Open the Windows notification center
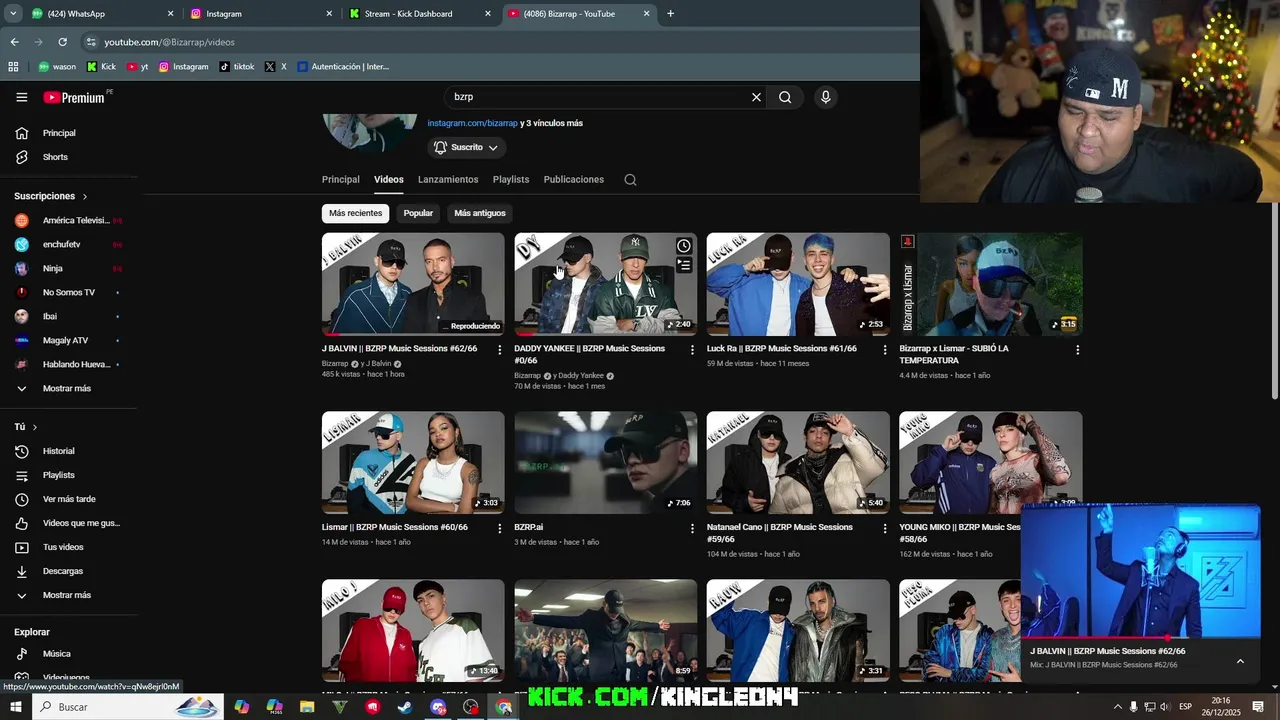This screenshot has height=720, width=1280. tap(1258, 707)
